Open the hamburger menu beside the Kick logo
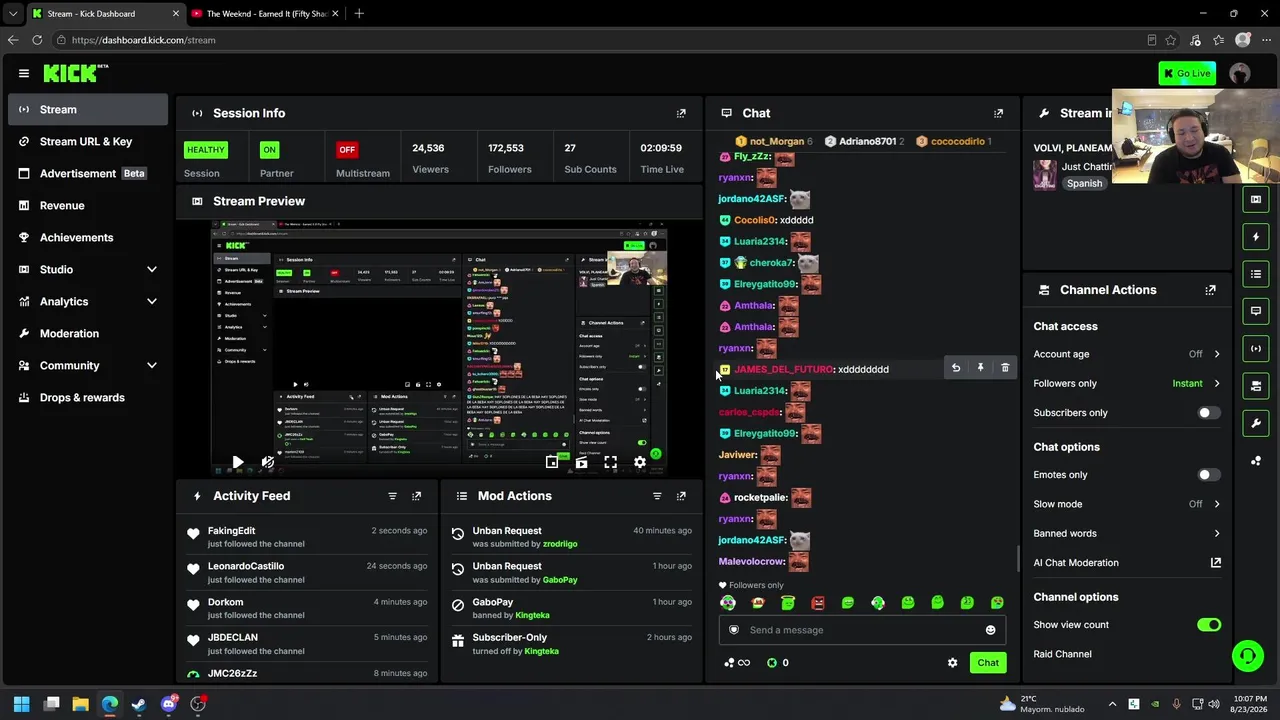The height and width of the screenshot is (720, 1280). (24, 73)
